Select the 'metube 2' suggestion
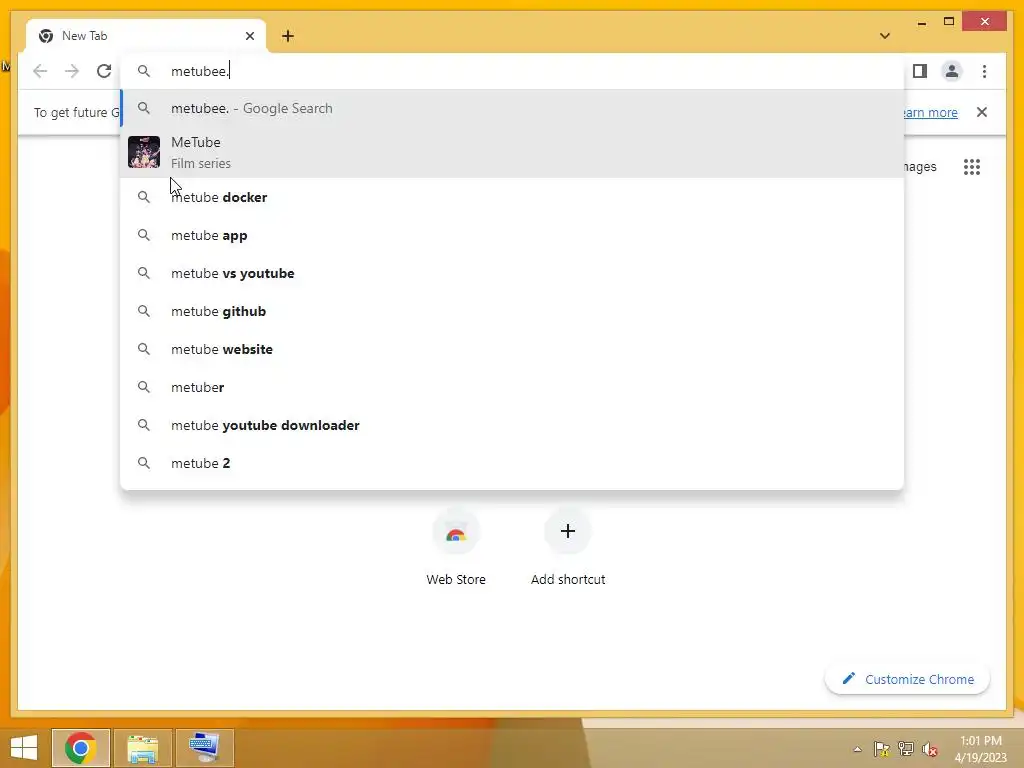This screenshot has height=768, width=1024. (512, 463)
